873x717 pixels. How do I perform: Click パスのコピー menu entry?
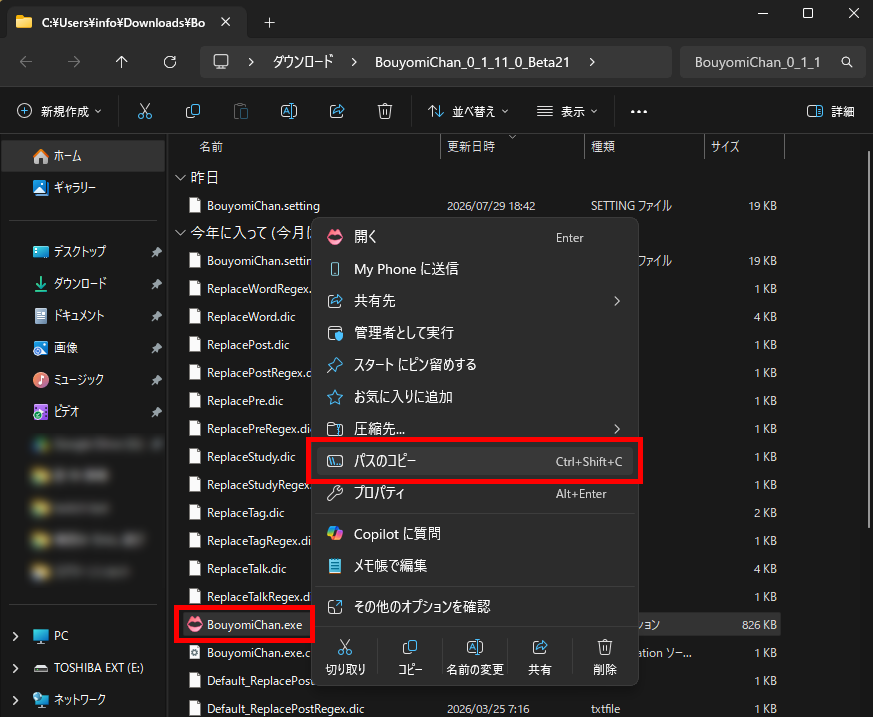coord(474,461)
